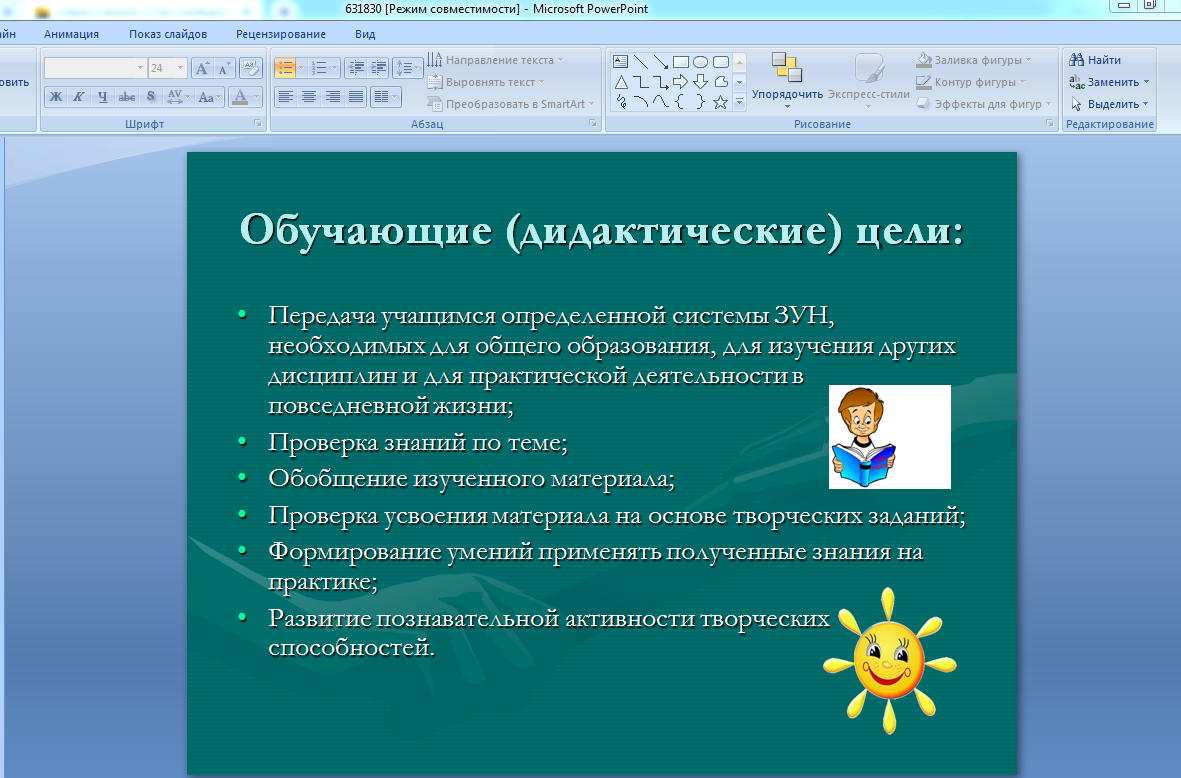Toggle underline (Ч) formatting
The width and height of the screenshot is (1181, 778).
click(x=102, y=96)
